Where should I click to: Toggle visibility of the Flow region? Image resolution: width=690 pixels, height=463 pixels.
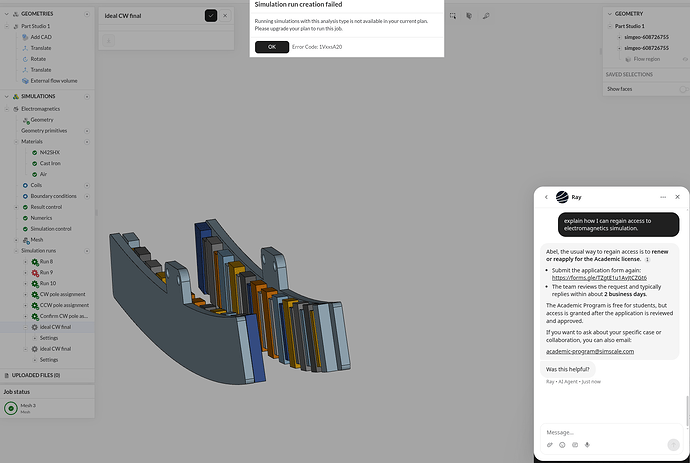coord(685,59)
